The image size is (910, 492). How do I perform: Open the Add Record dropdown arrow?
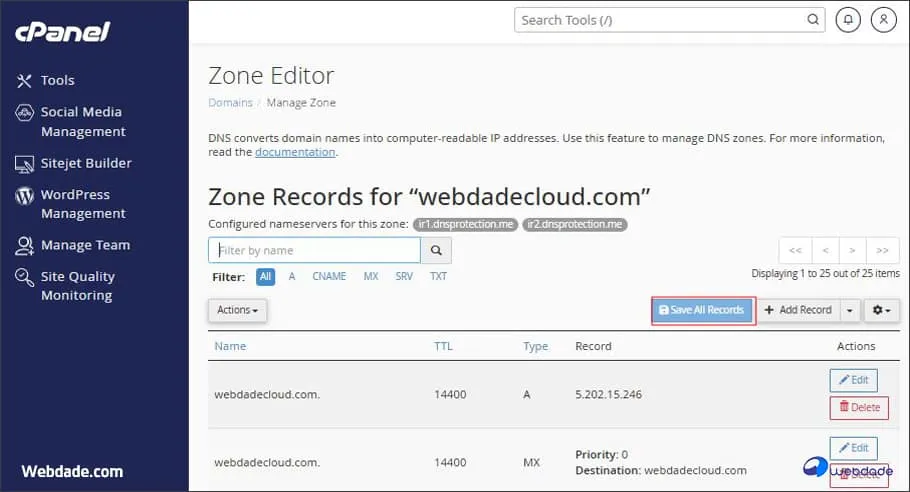click(850, 310)
